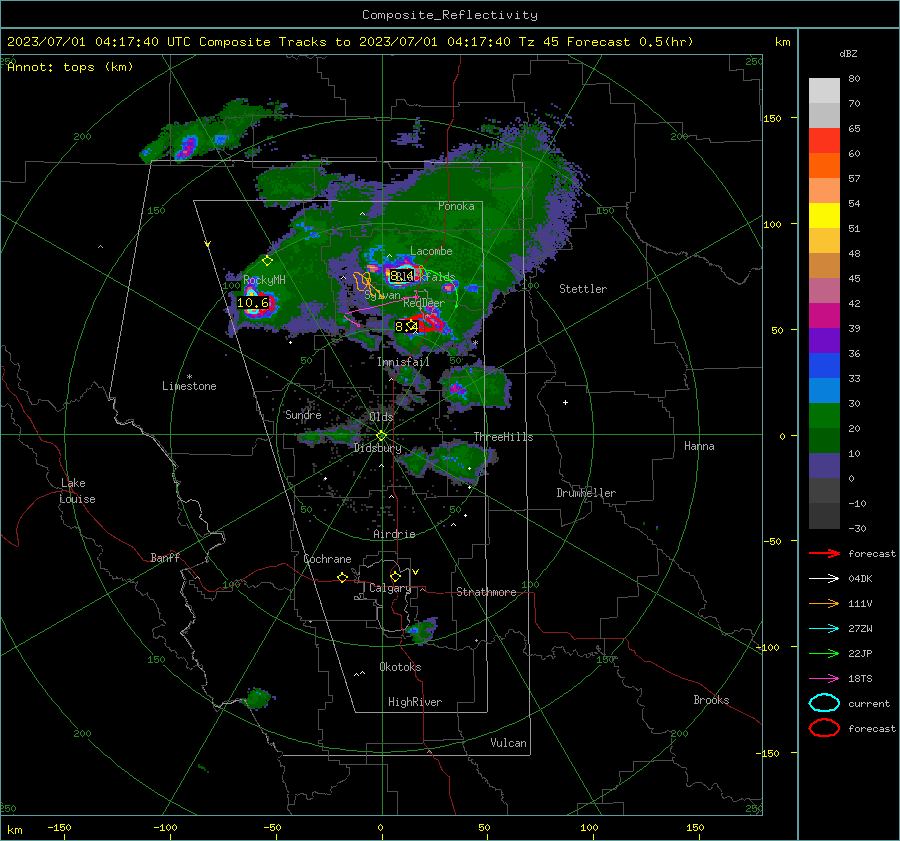
Task: Click the Okotoks city label
Action: pos(400,667)
